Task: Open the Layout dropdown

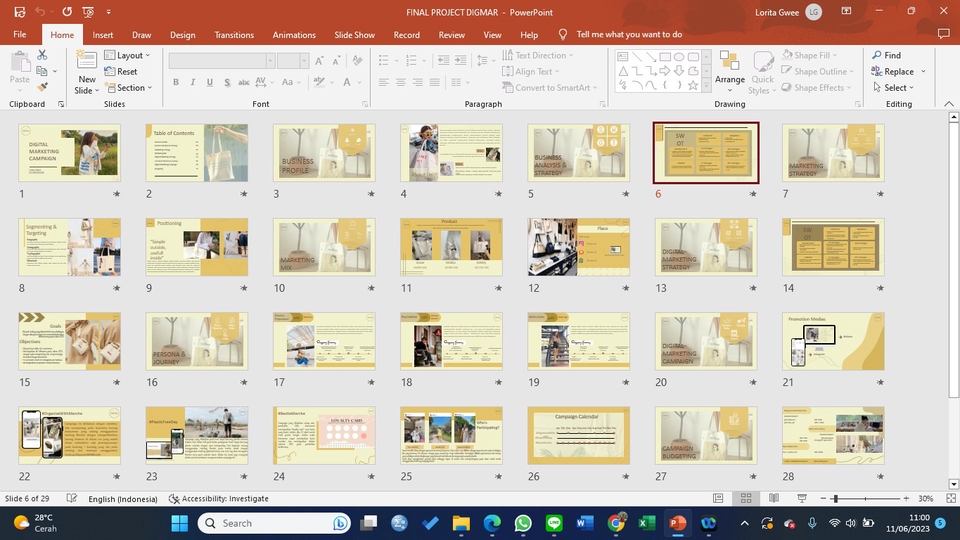Action: tap(127, 55)
